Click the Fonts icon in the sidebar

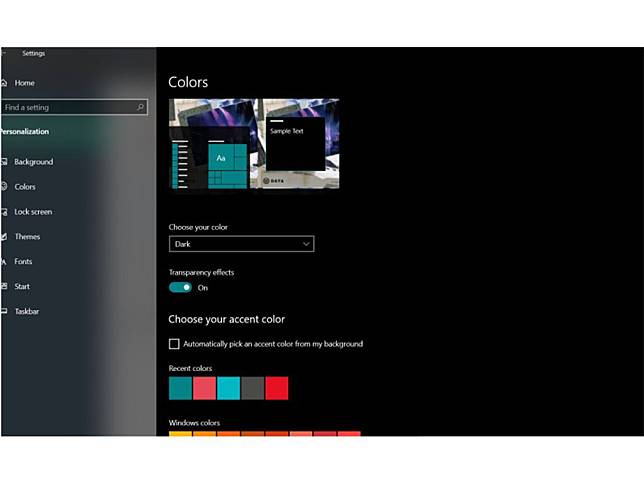(4, 262)
